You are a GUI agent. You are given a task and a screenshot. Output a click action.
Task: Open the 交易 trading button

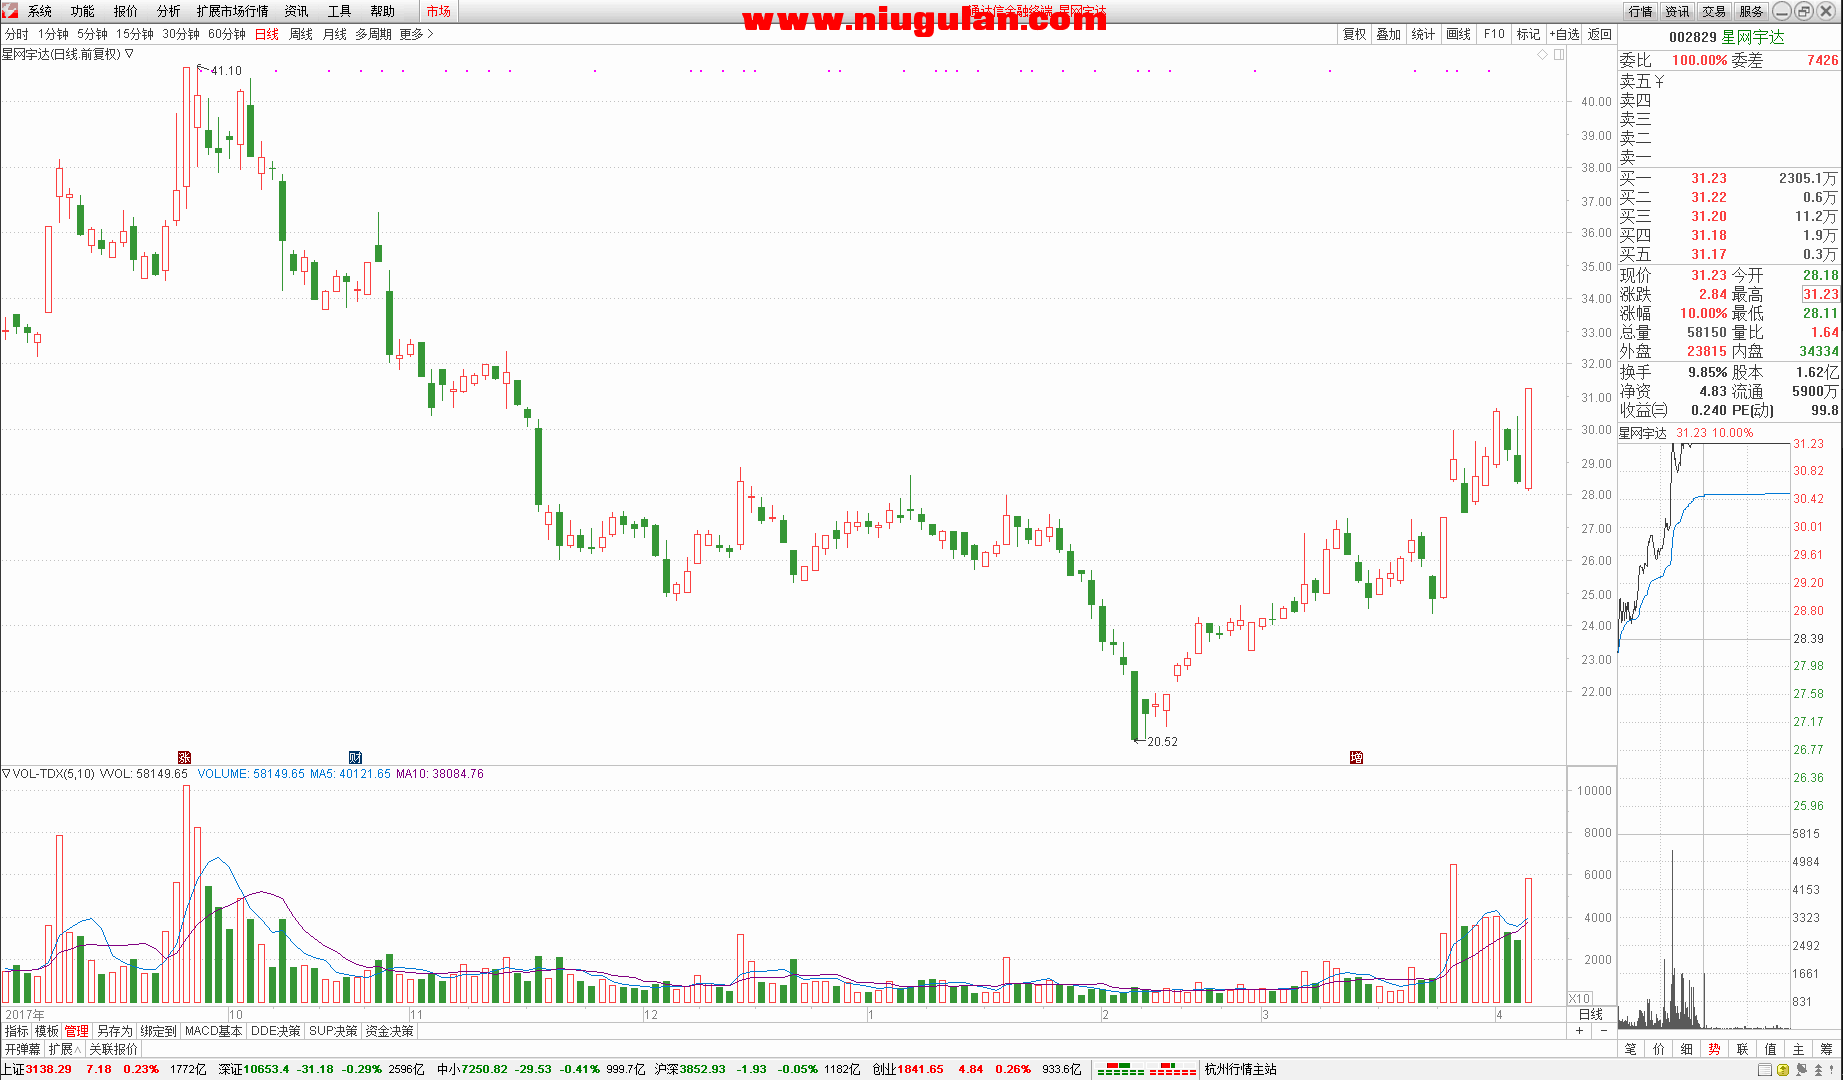(x=1714, y=11)
